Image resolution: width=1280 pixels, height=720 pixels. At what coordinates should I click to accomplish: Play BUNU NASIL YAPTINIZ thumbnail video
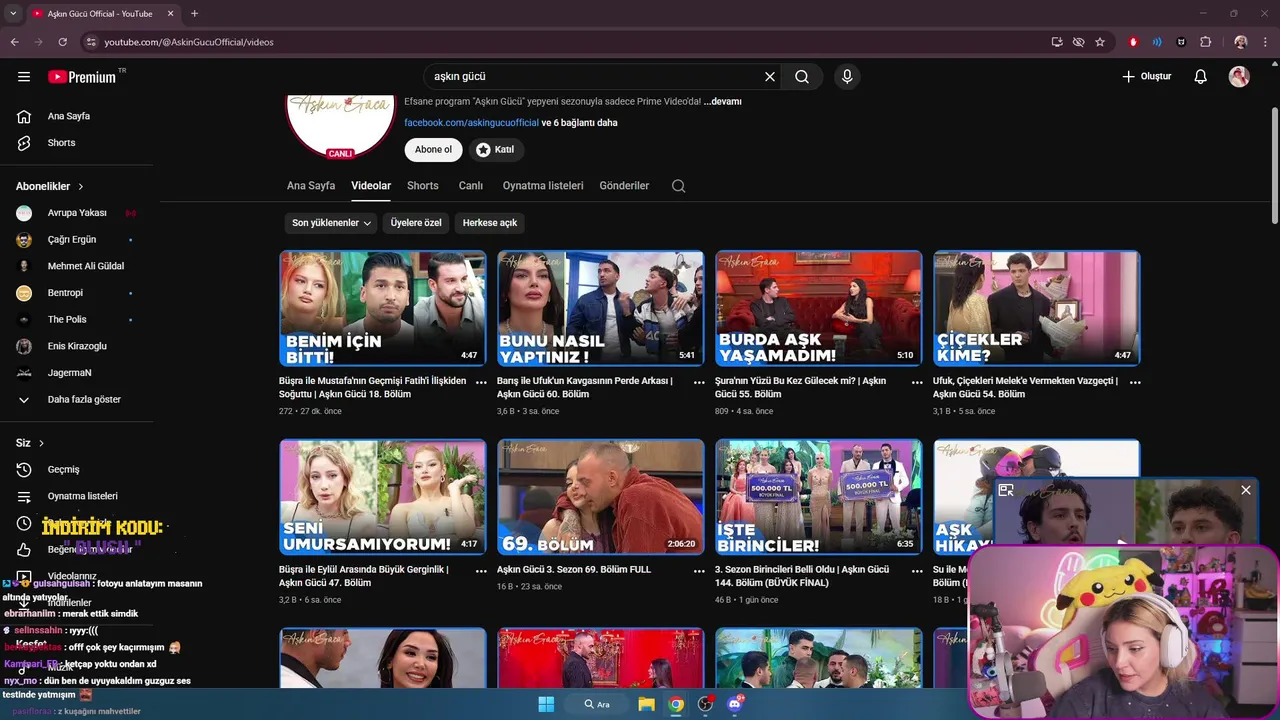601,308
